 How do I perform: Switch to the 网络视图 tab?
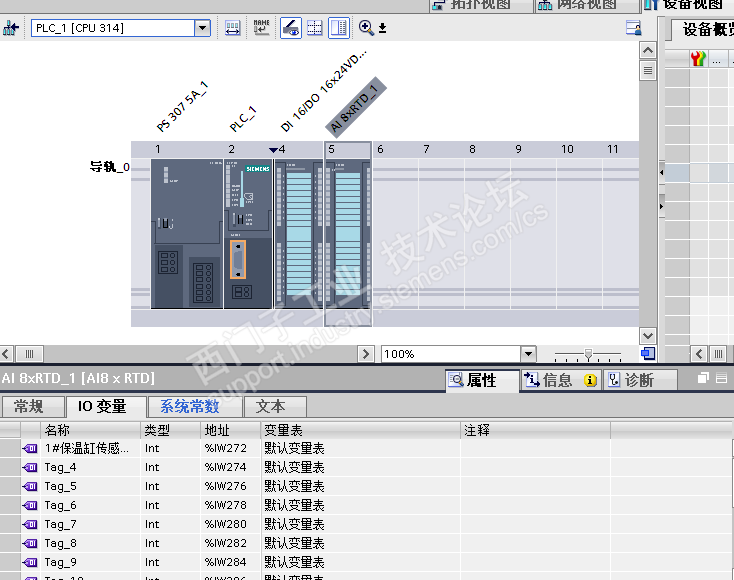pyautogui.click(x=587, y=5)
